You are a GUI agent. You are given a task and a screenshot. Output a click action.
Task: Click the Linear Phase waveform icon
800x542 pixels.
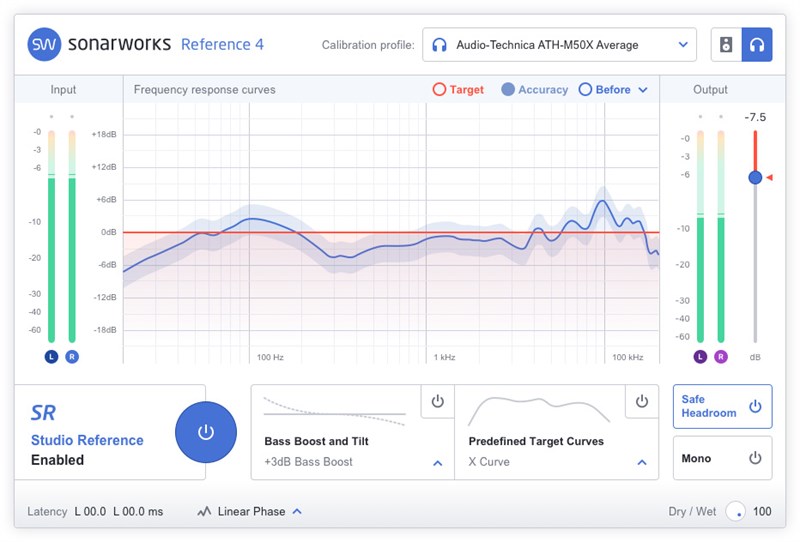[204, 512]
